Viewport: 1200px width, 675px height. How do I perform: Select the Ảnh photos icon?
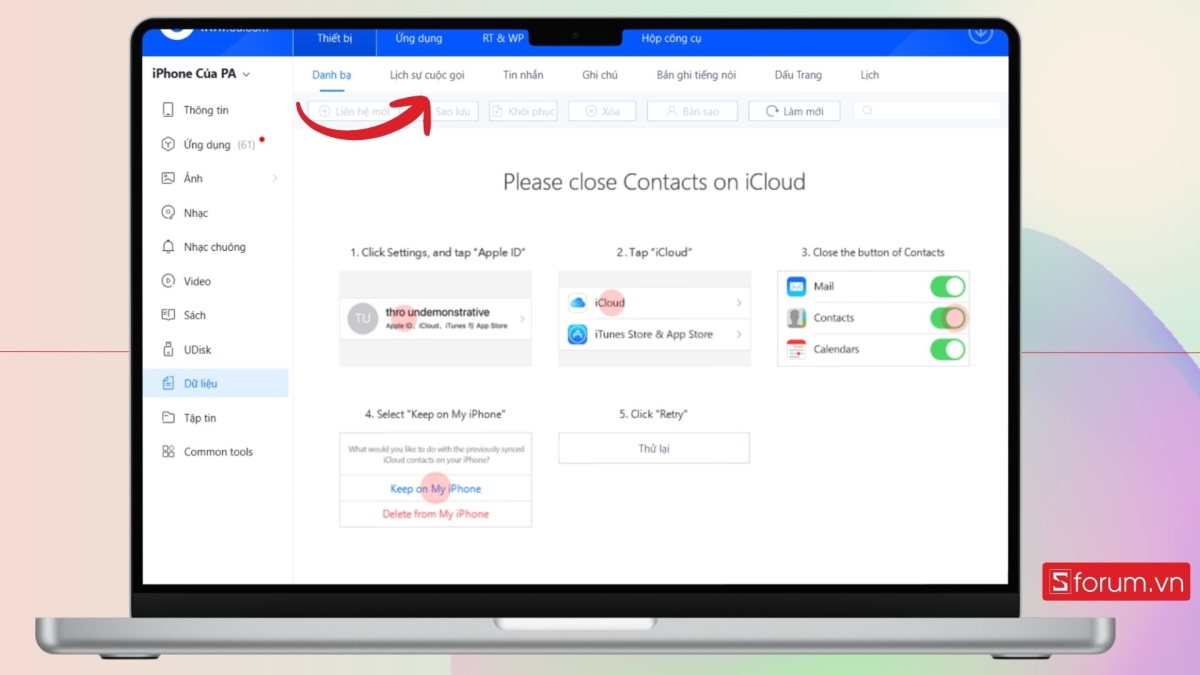click(168, 178)
